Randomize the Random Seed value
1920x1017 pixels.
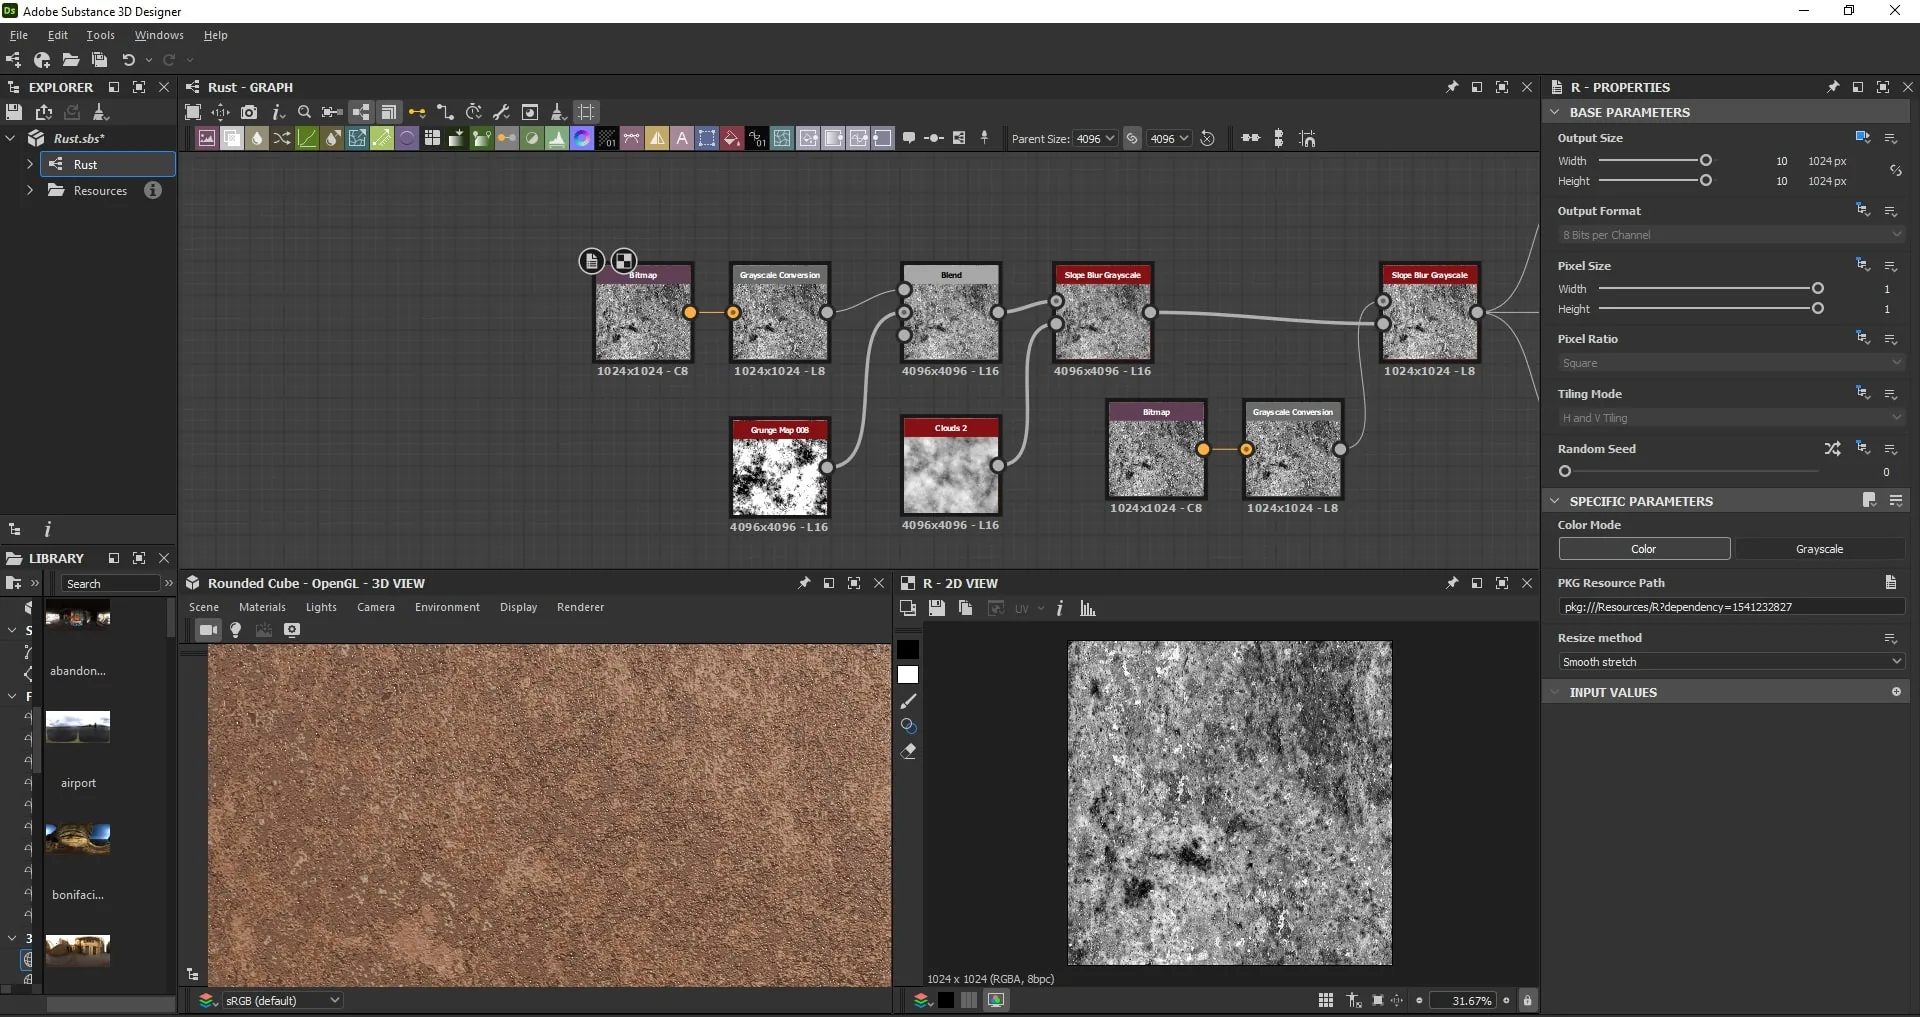pos(1832,449)
